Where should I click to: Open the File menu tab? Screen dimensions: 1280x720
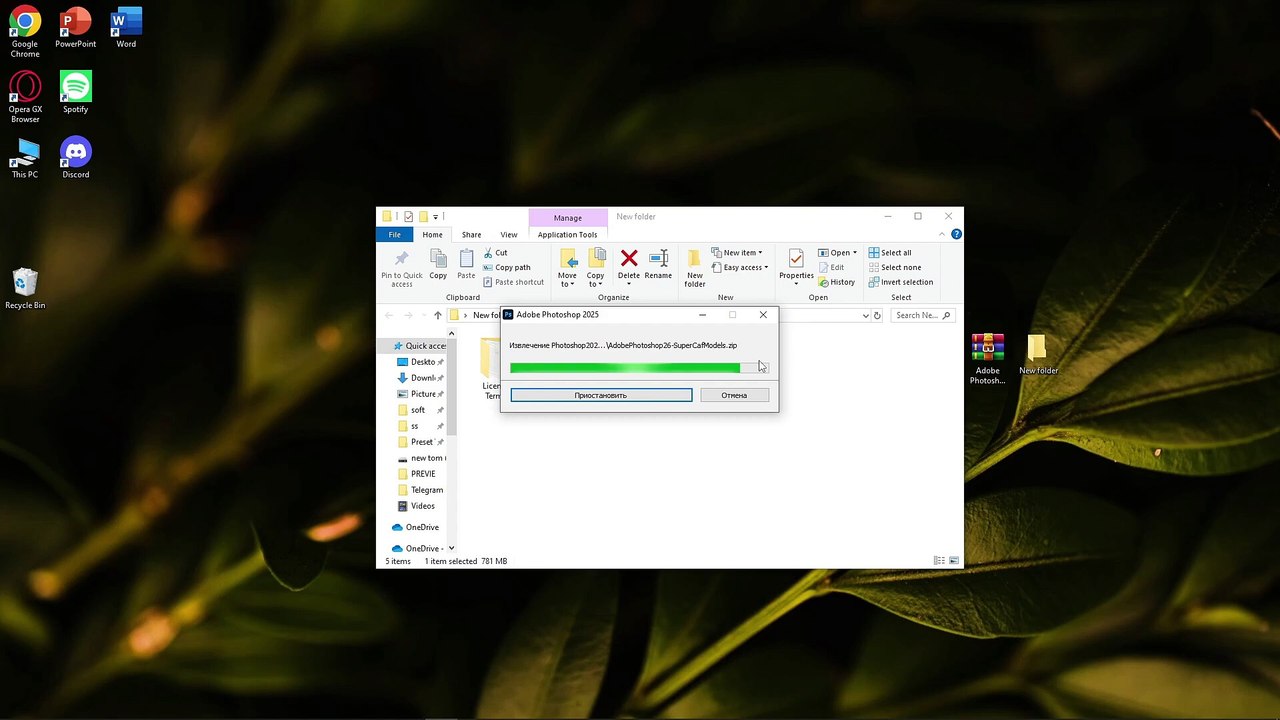(x=395, y=234)
